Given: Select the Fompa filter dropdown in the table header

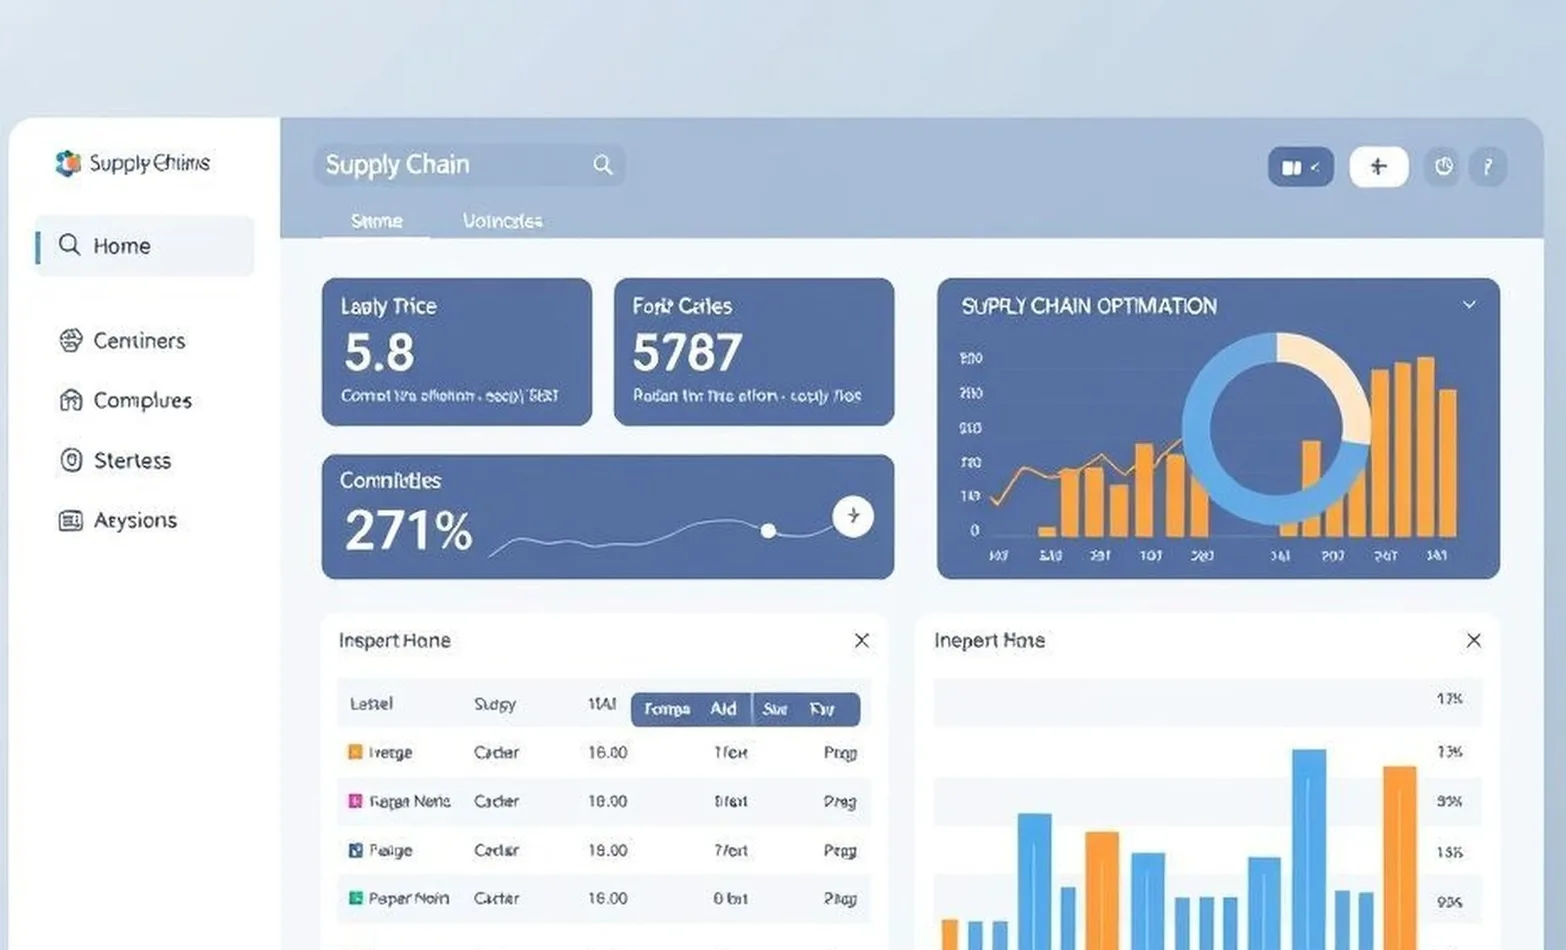Looking at the screenshot, I should (666, 708).
